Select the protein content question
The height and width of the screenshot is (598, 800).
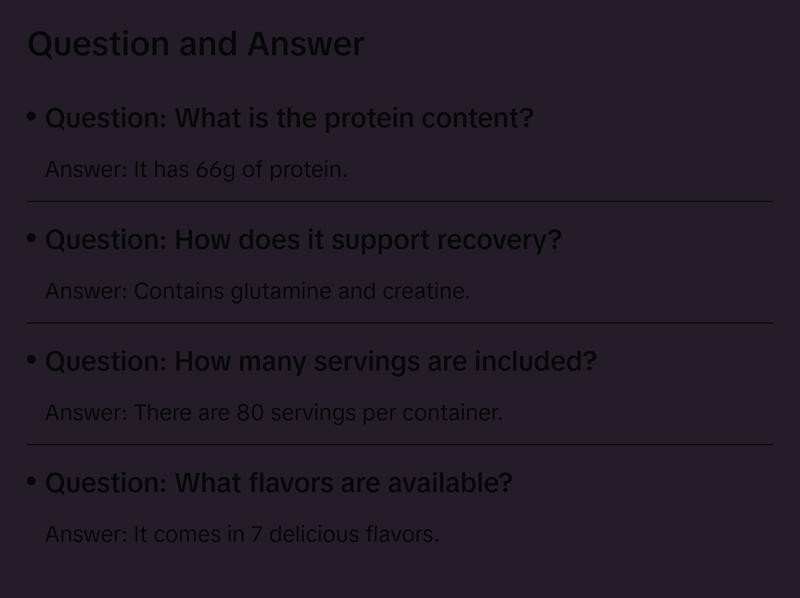coord(289,118)
